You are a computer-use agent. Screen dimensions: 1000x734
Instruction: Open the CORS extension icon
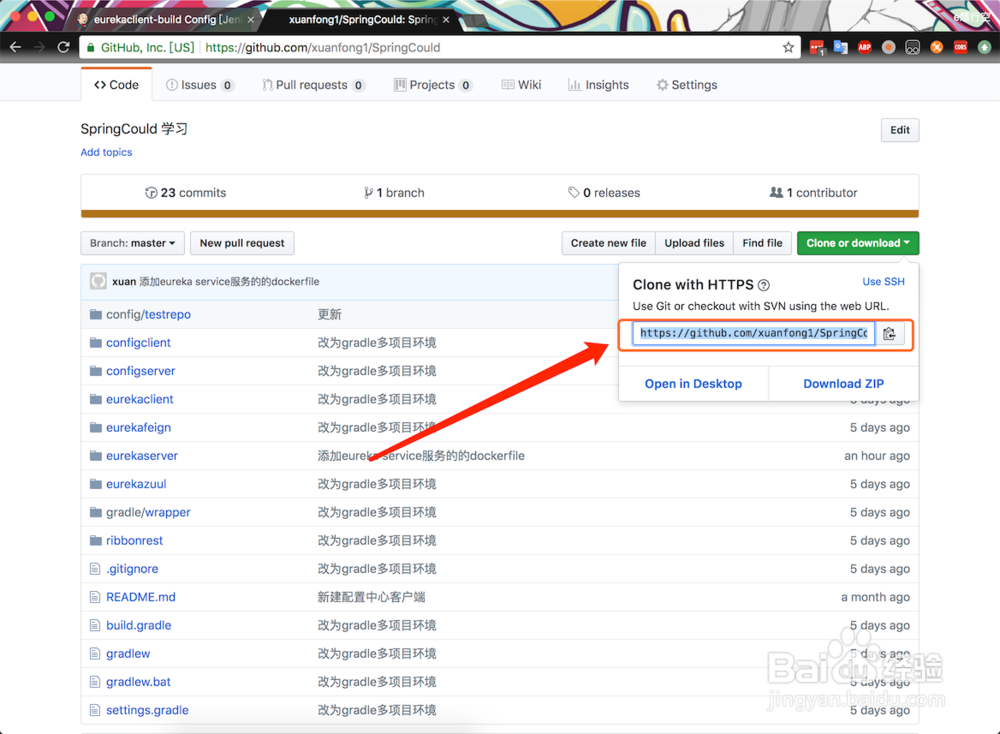click(x=960, y=47)
